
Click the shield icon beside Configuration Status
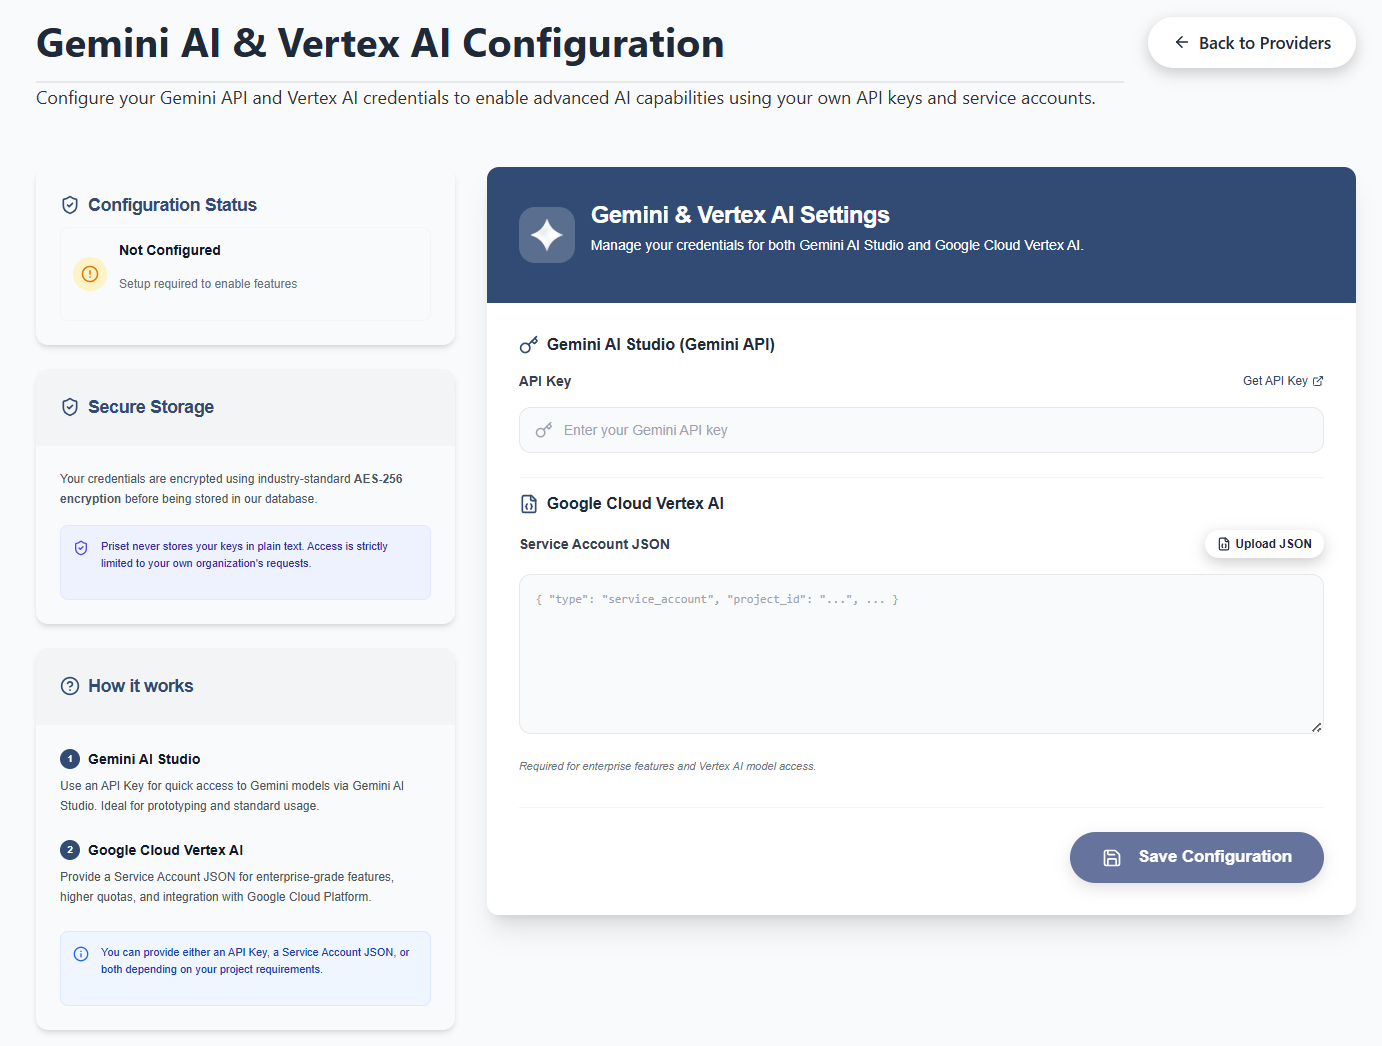[70, 205]
